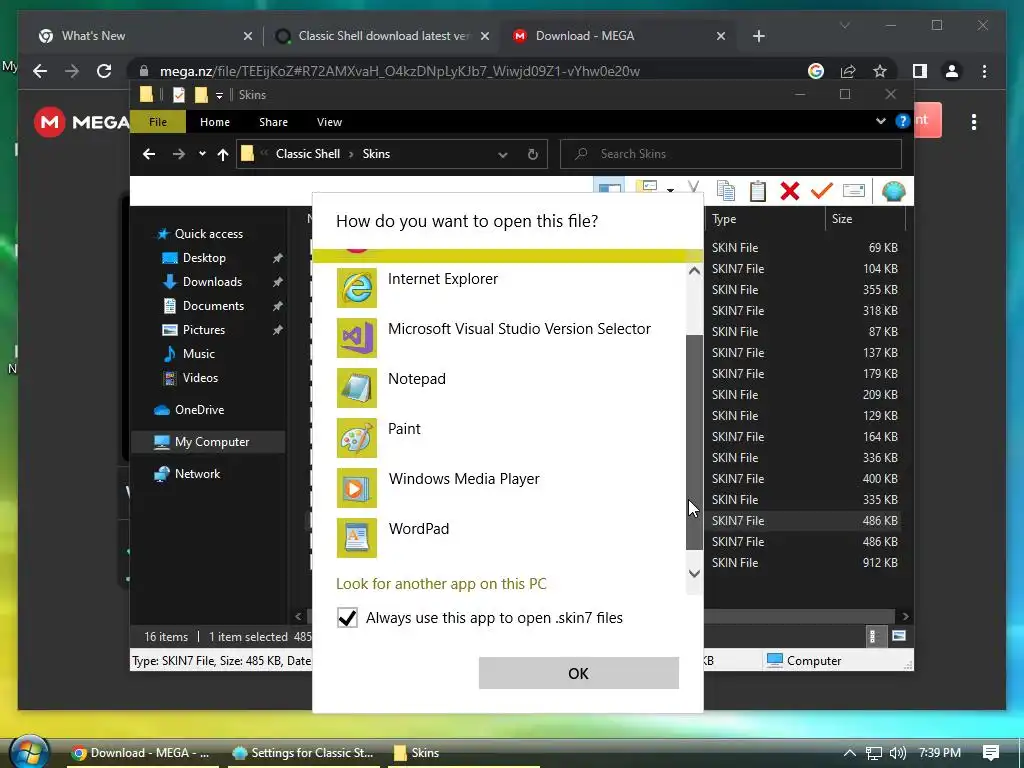1024x768 pixels.
Task: Open Chrome tab search dropdown
Action: [x=844, y=25]
